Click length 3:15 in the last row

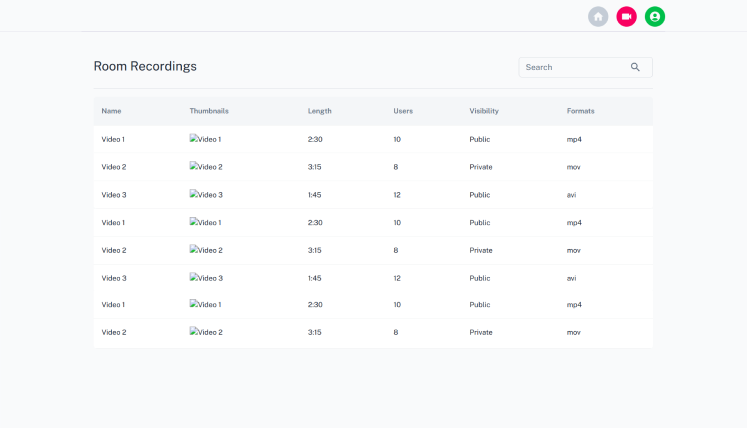pos(314,332)
